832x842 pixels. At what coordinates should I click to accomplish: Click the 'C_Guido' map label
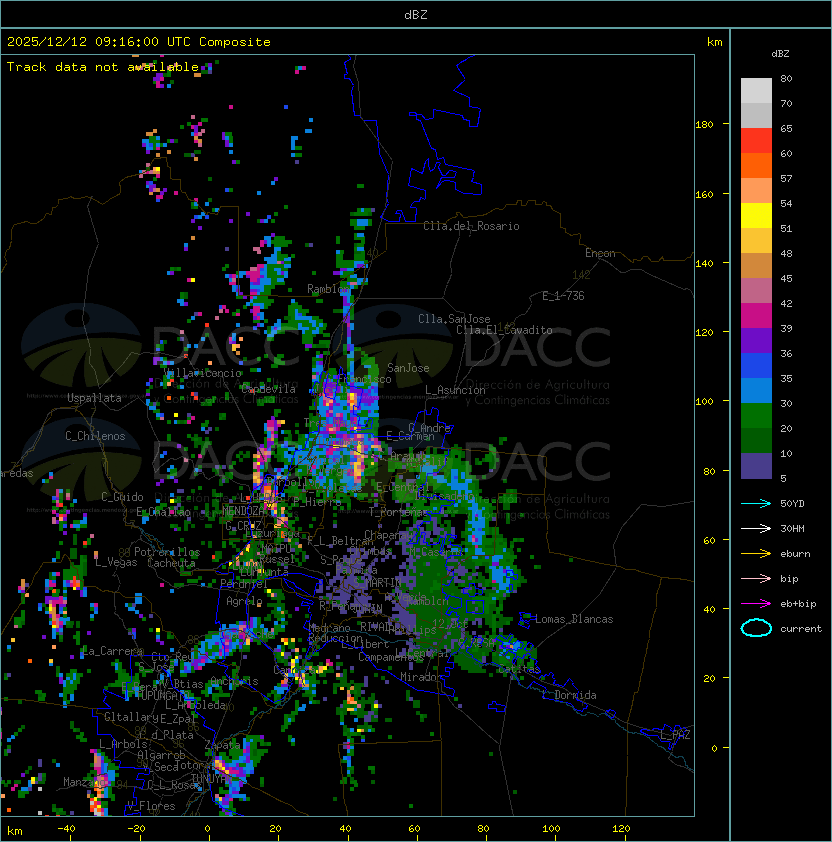122,497
